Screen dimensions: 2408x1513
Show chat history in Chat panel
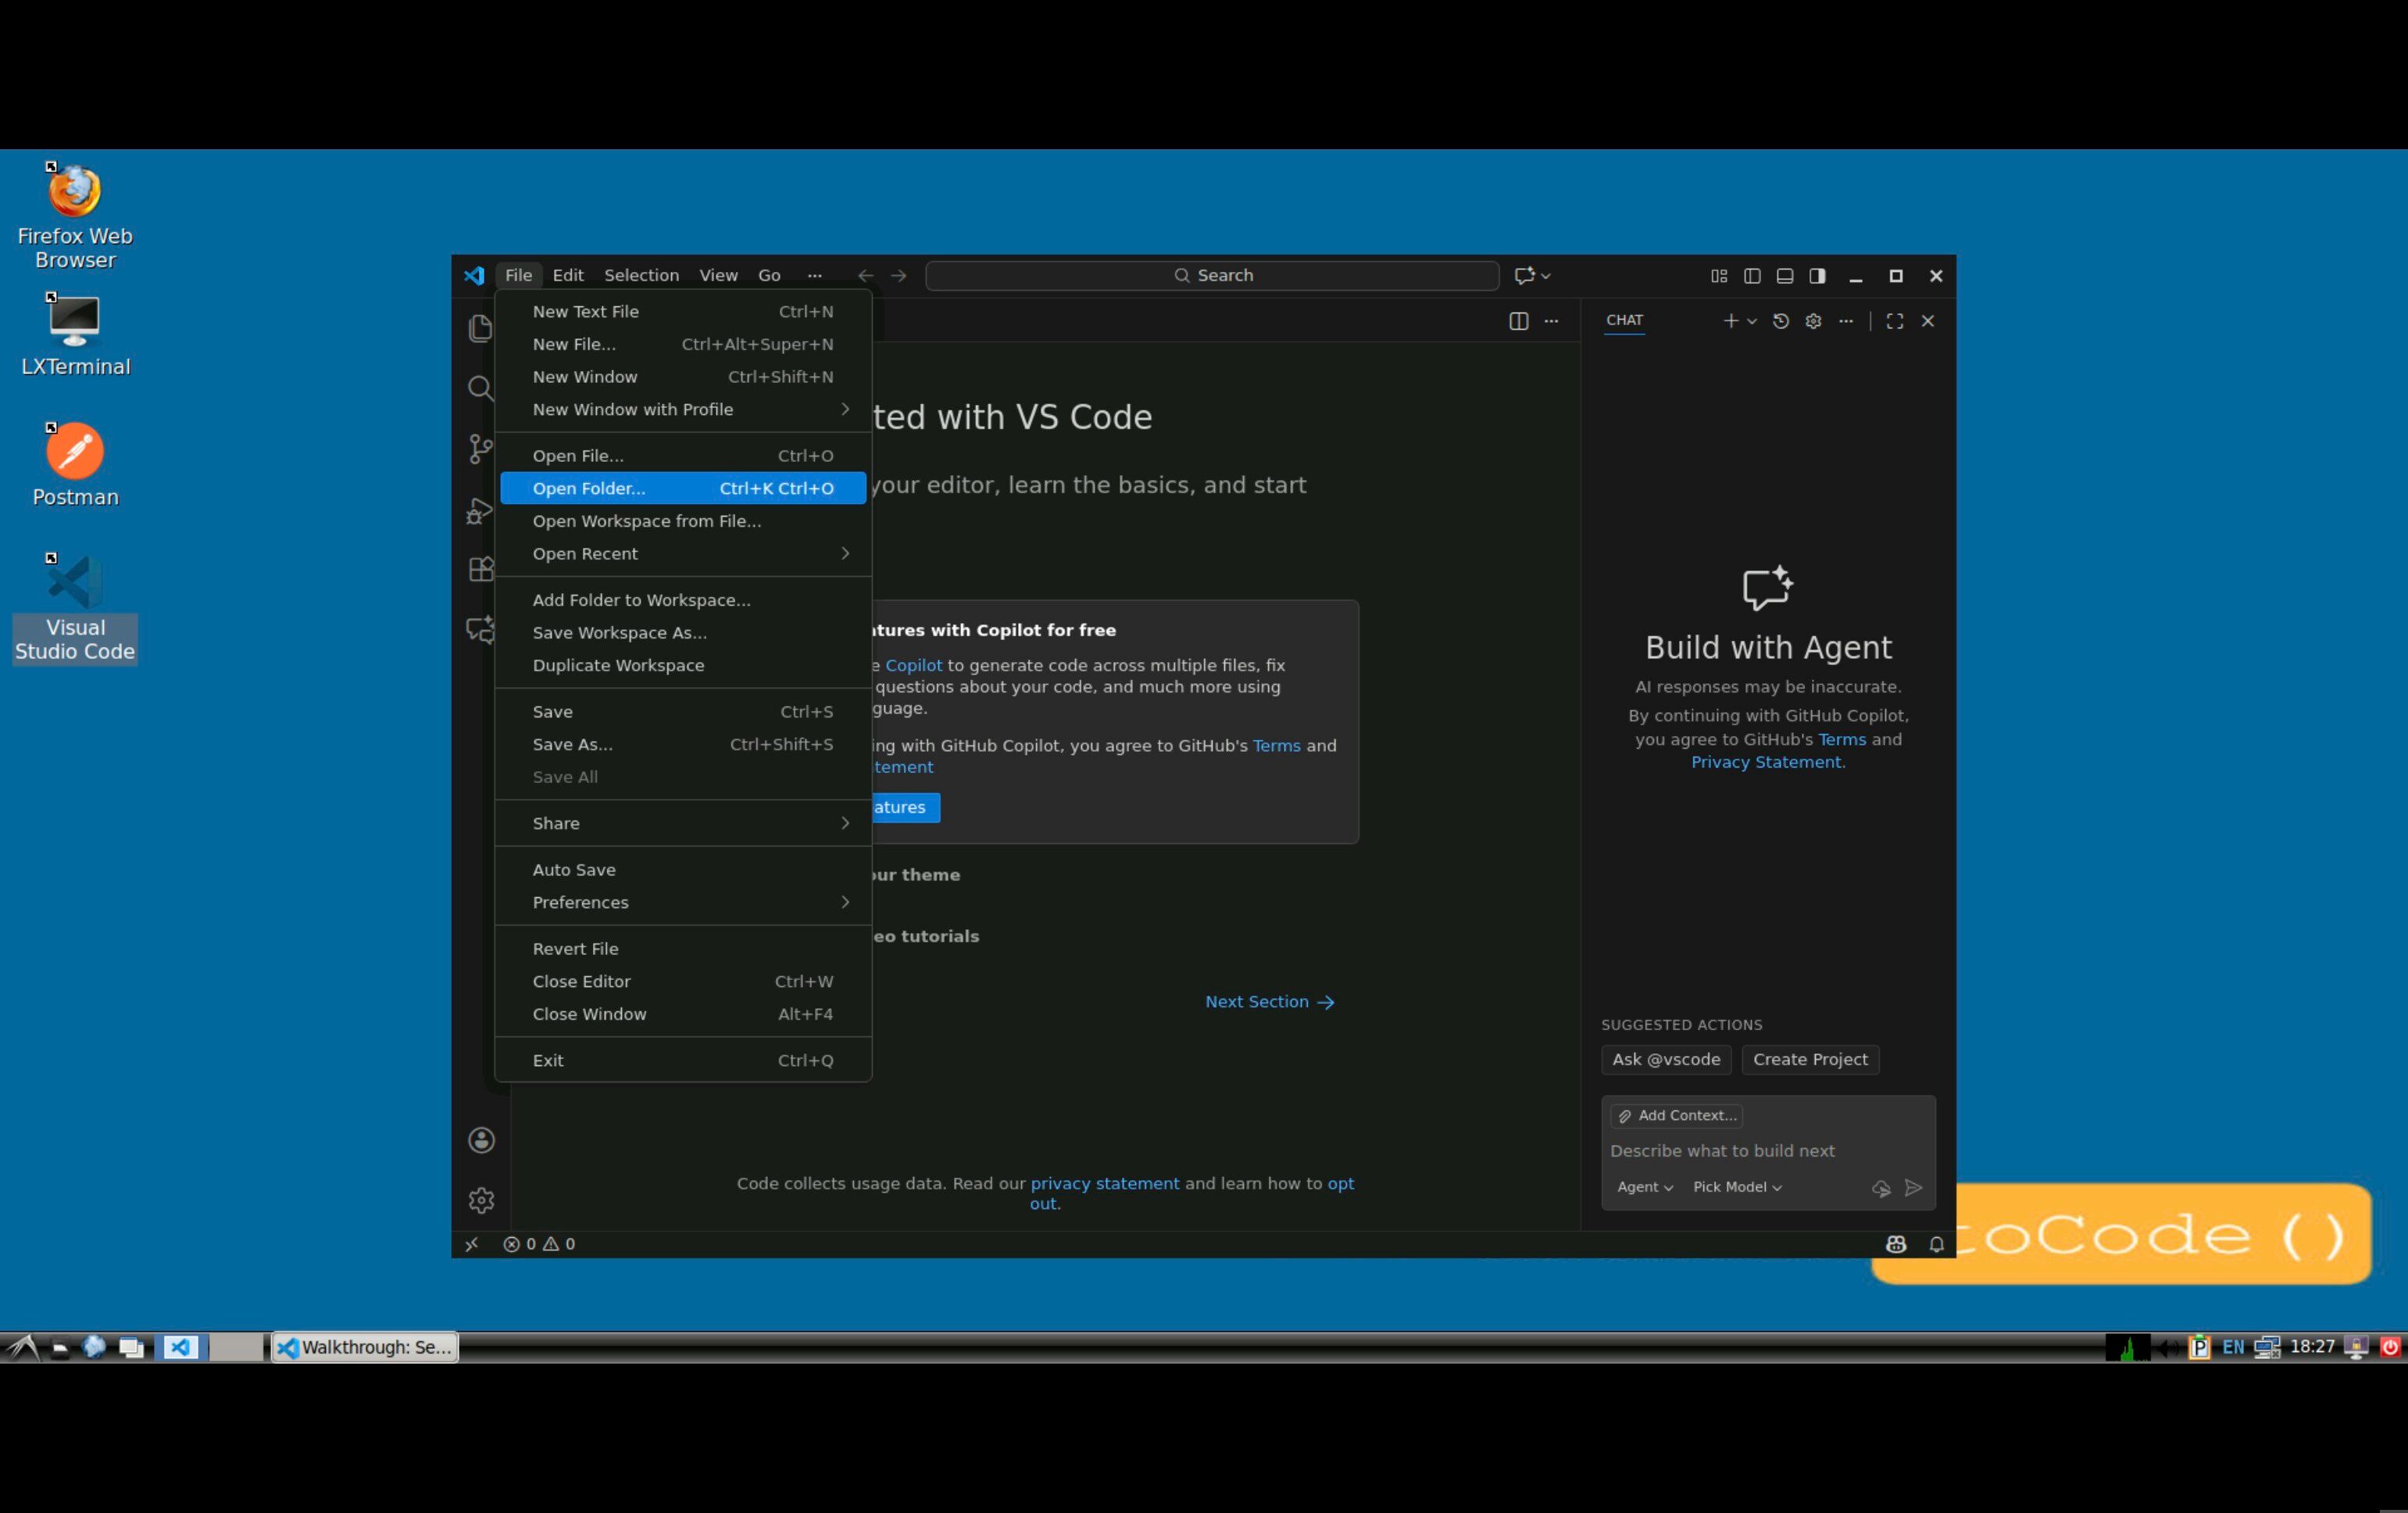point(1780,321)
